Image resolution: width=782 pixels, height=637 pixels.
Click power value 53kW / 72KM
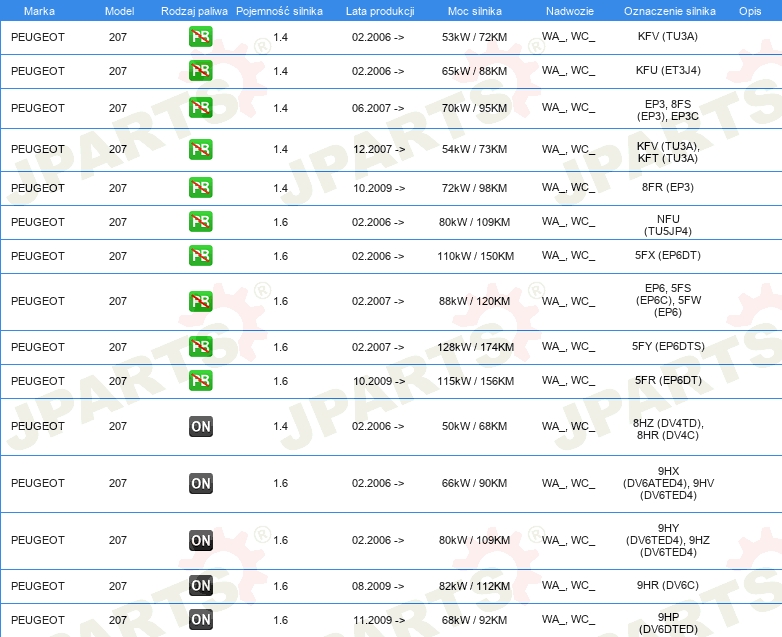click(x=474, y=37)
